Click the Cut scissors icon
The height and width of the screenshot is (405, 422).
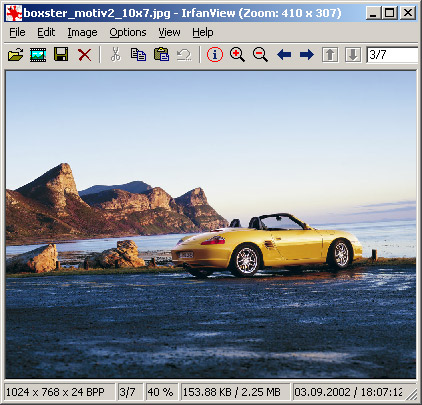[116, 54]
